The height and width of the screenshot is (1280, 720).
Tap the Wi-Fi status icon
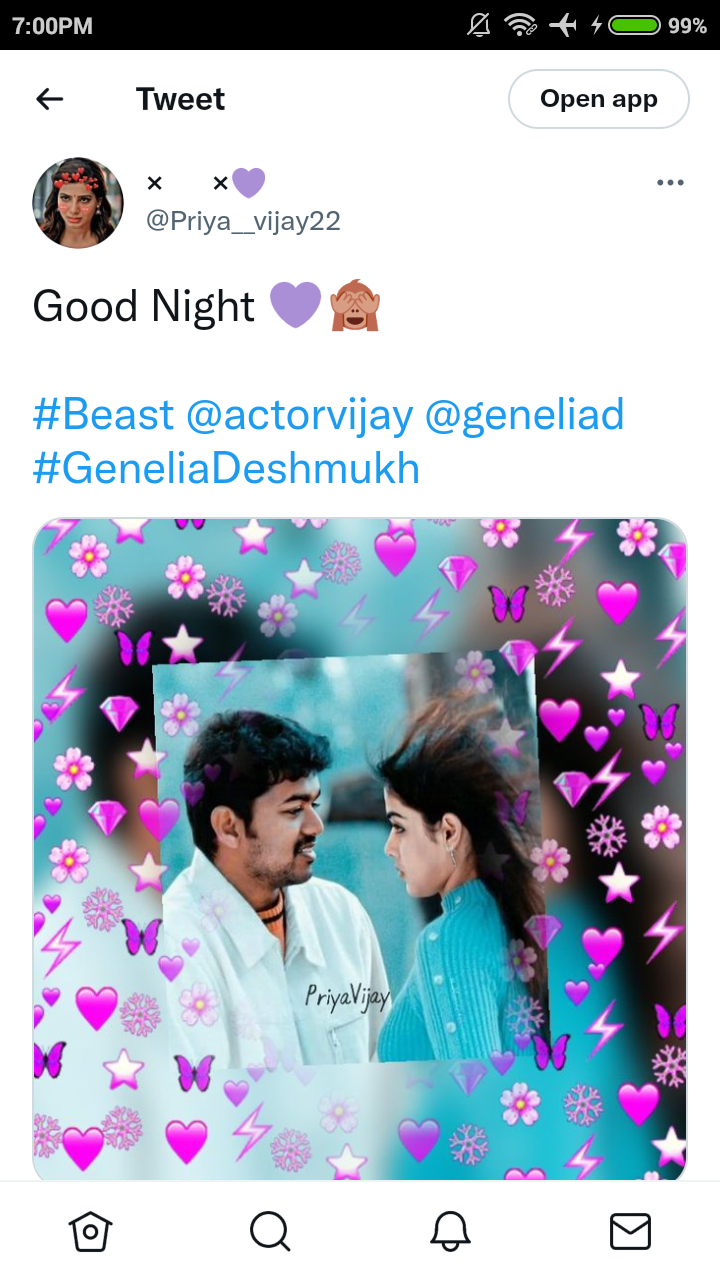pos(520,25)
